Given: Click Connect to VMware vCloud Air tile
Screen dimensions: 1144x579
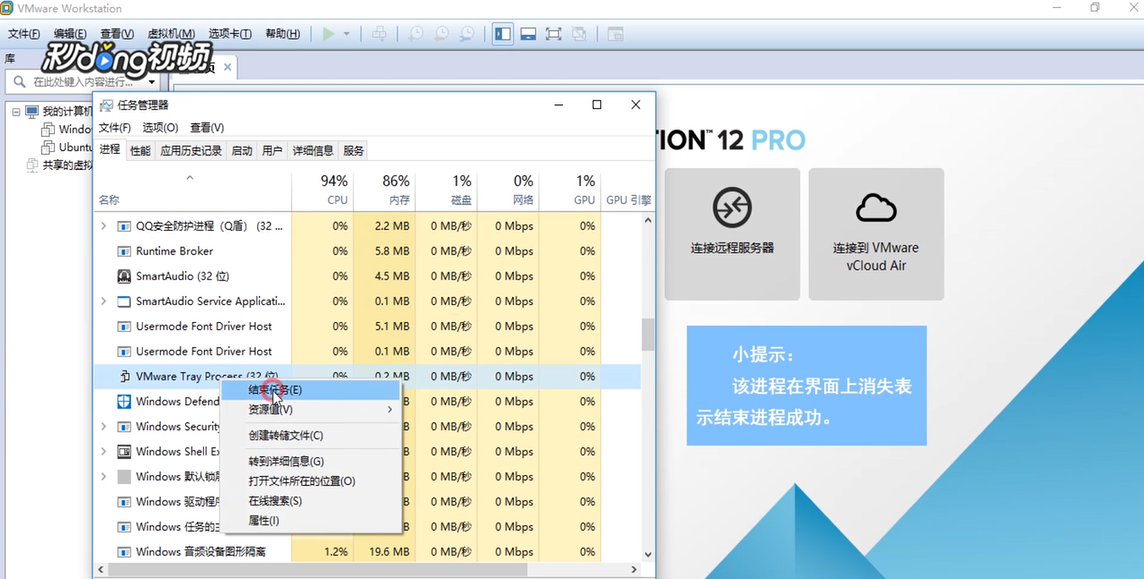Looking at the screenshot, I should tap(876, 234).
